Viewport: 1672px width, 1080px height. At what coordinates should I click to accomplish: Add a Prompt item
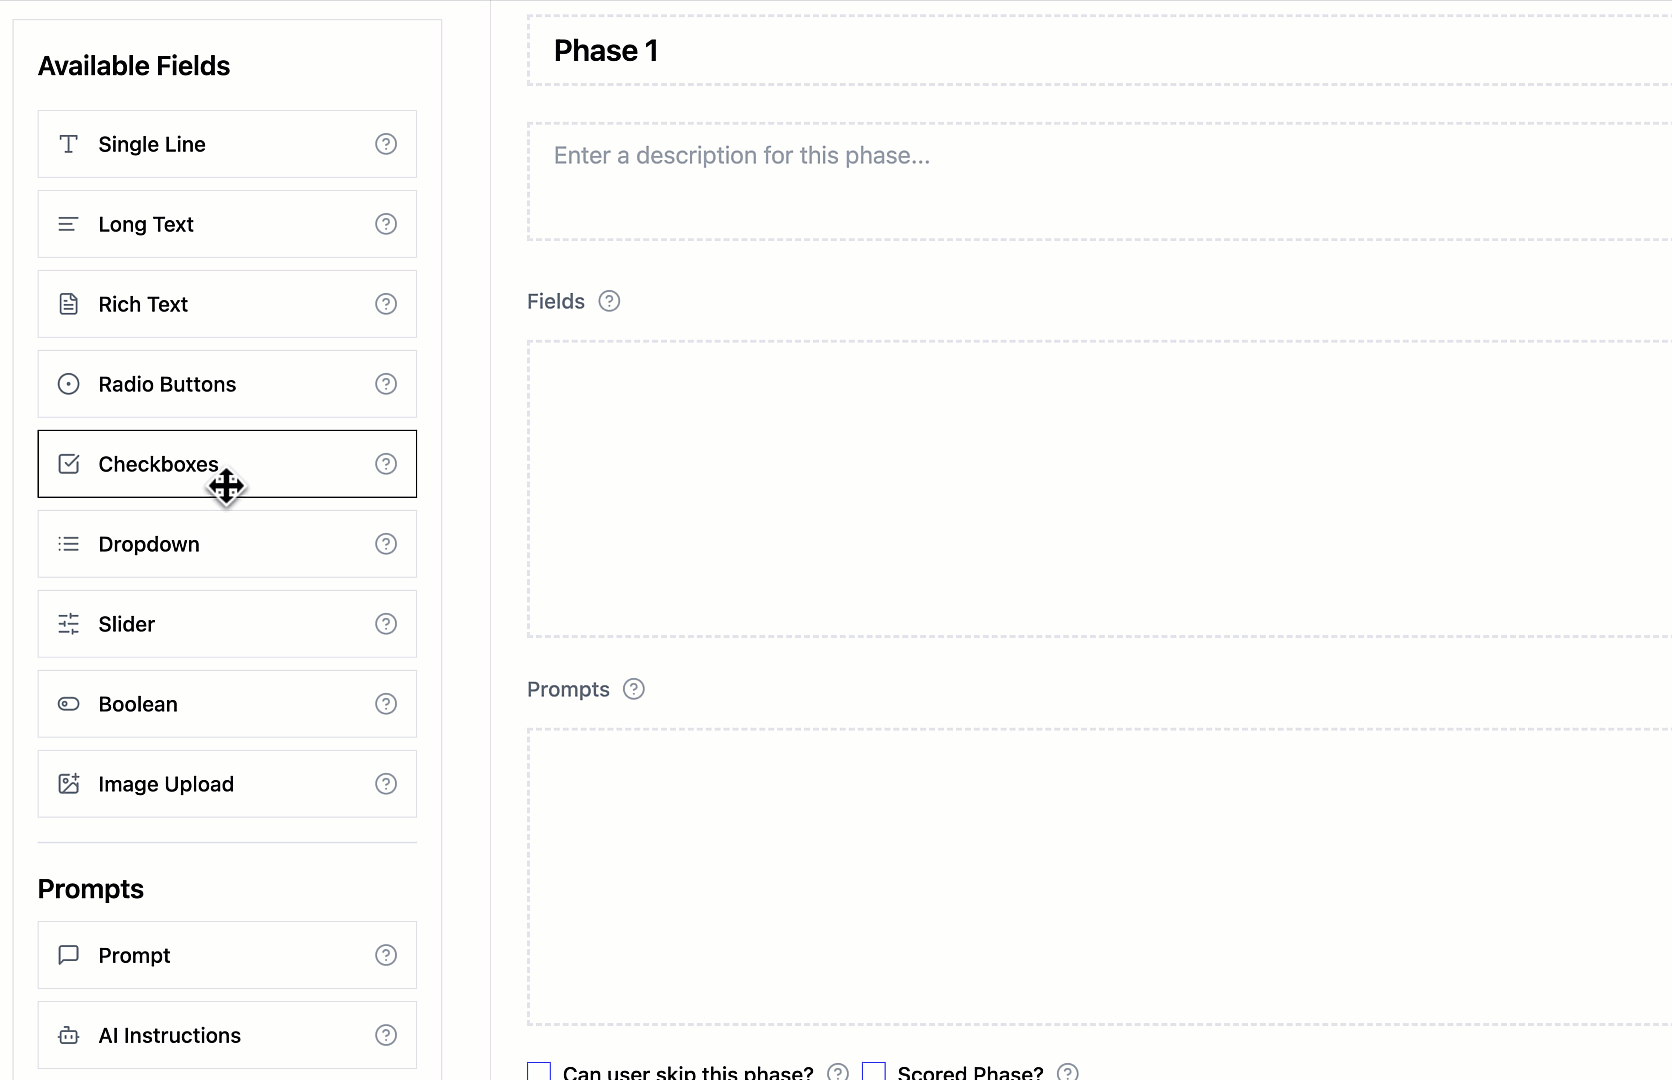point(134,955)
